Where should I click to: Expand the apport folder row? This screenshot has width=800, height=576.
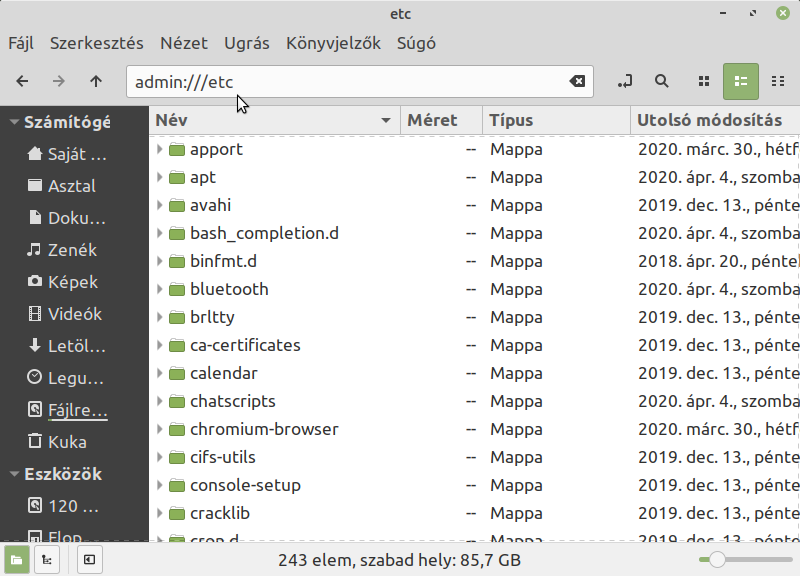(159, 149)
